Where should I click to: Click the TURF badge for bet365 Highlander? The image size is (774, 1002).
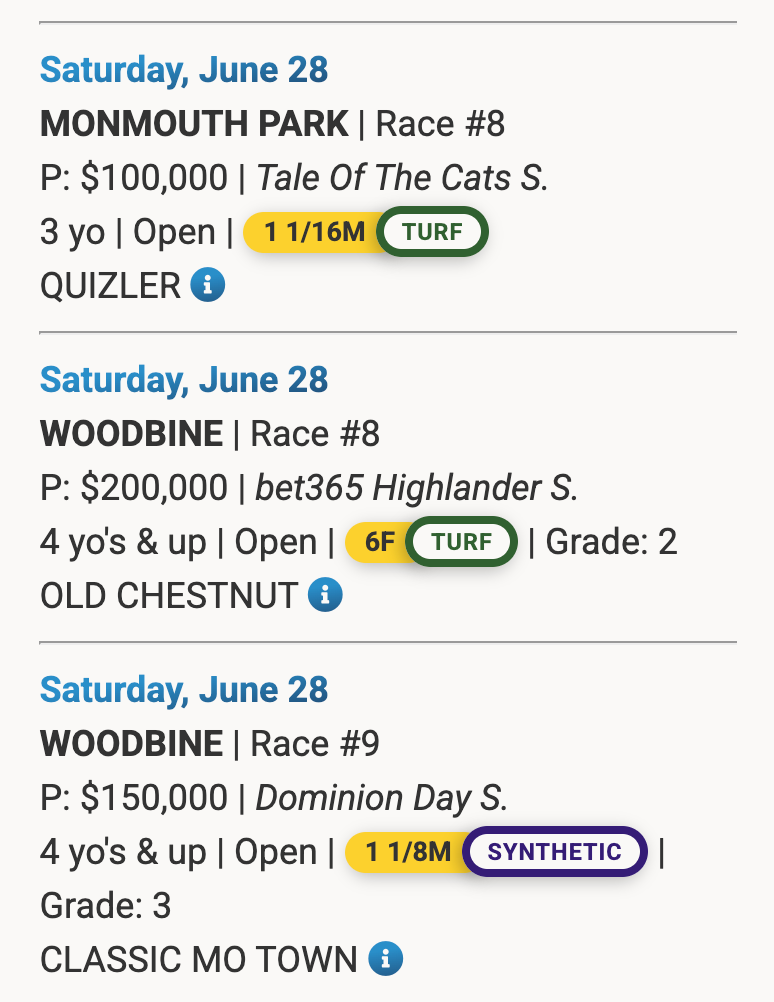click(461, 541)
